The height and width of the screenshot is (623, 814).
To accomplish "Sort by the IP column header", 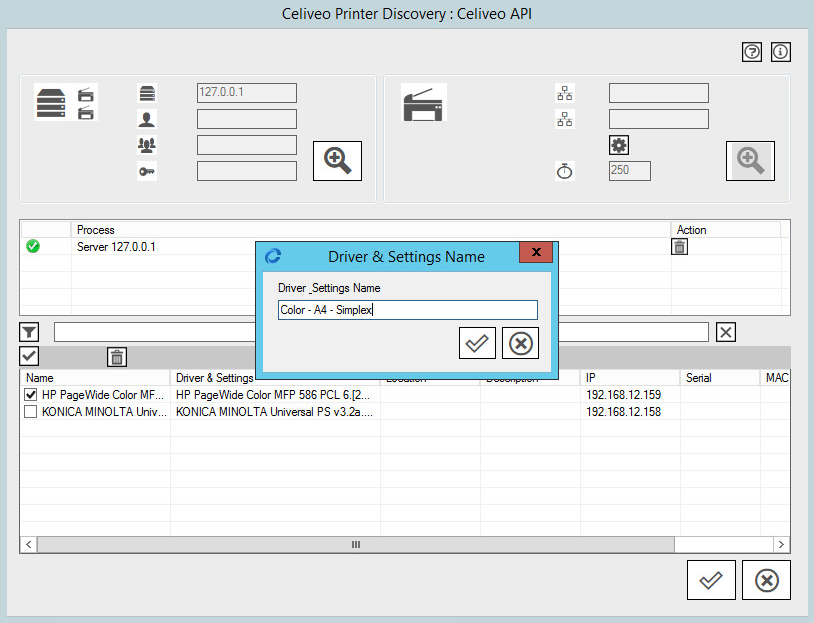I will point(630,378).
